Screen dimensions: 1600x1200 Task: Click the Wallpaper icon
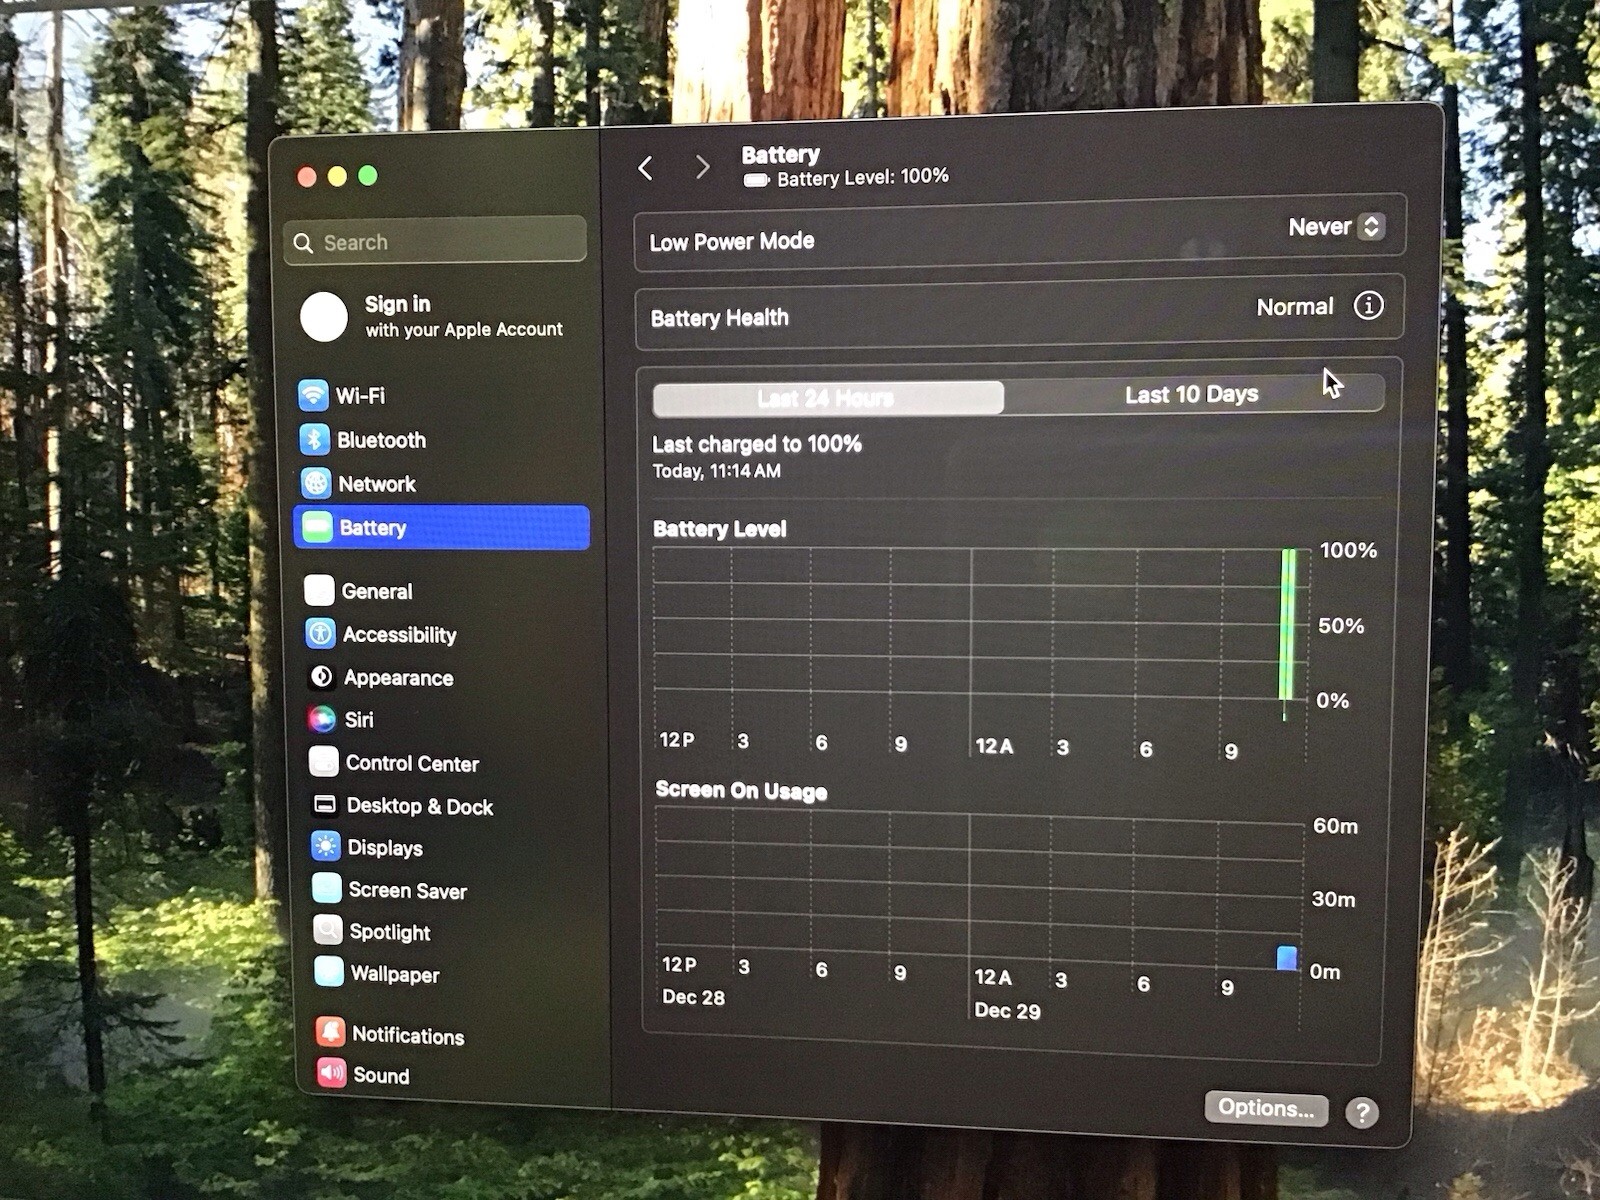pos(328,972)
